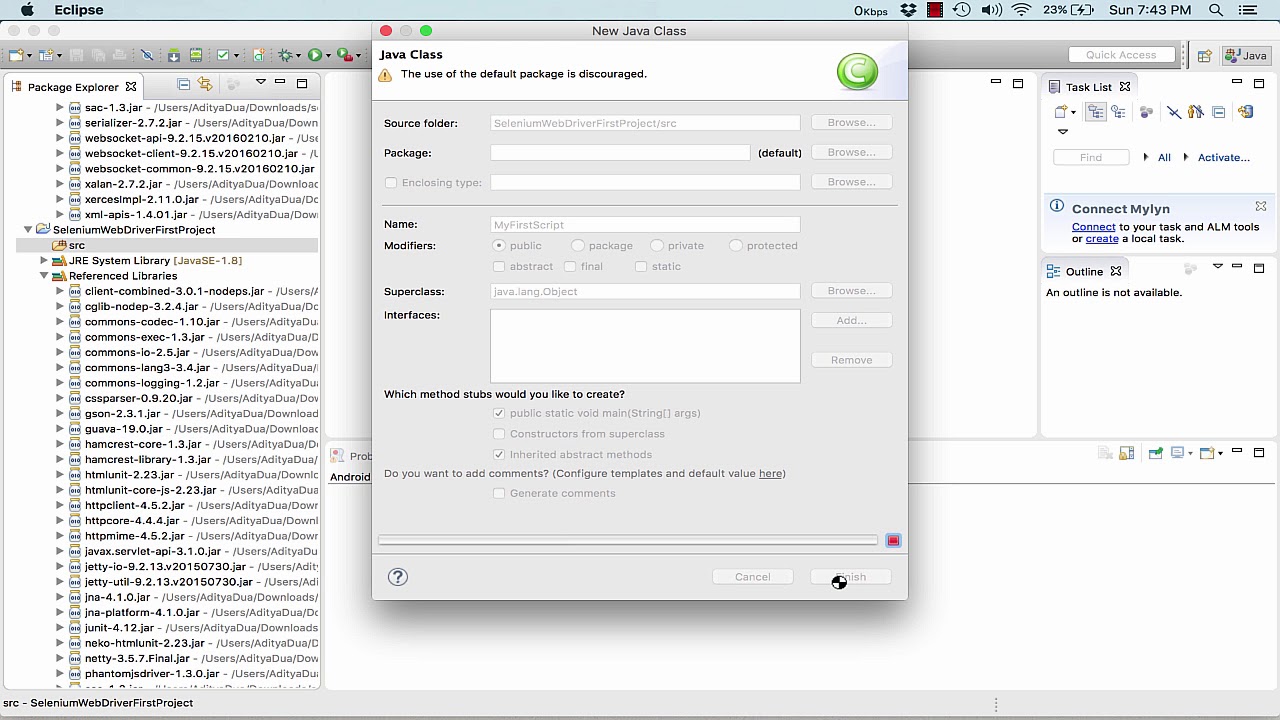Viewport: 1280px width, 720px height.
Task: Open Spotlight search in menu bar
Action: (x=1216, y=10)
